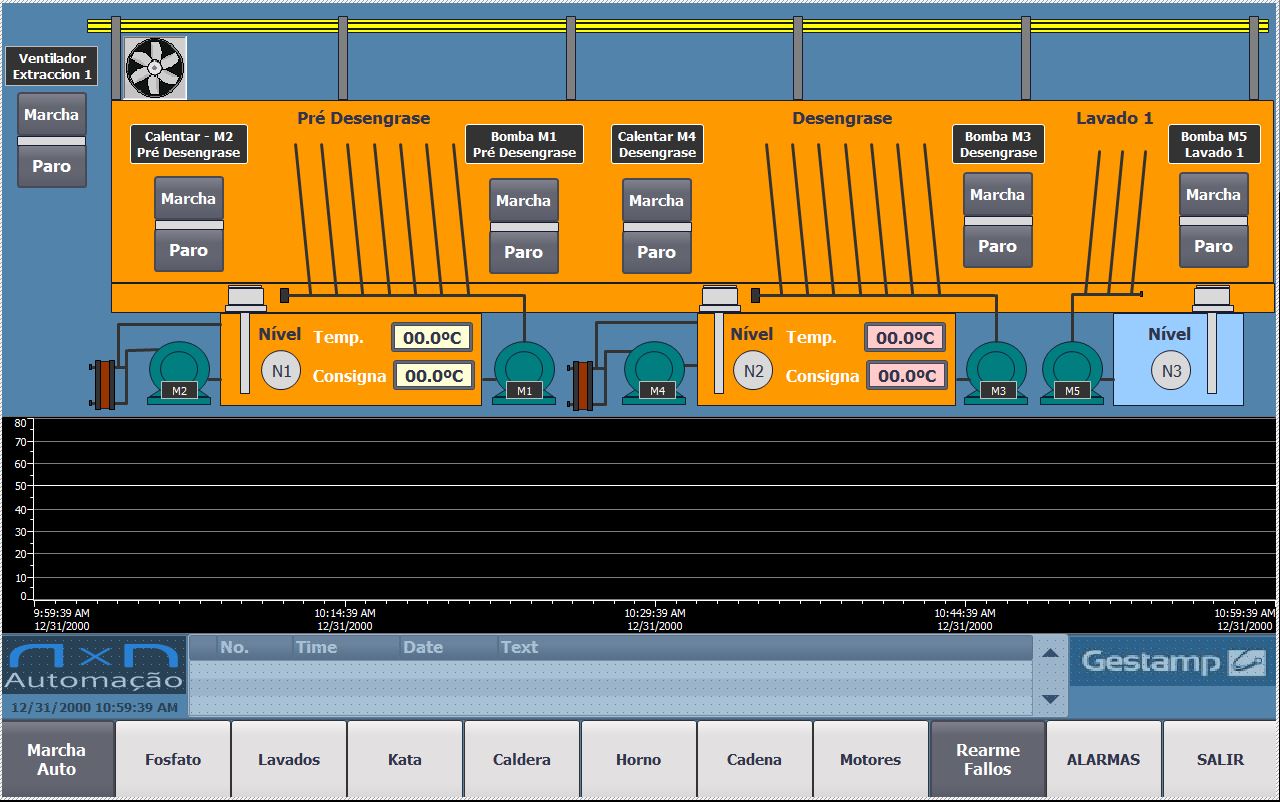Click the Pré Desengrase Consigna setpoint field
The image size is (1280, 802).
click(432, 376)
